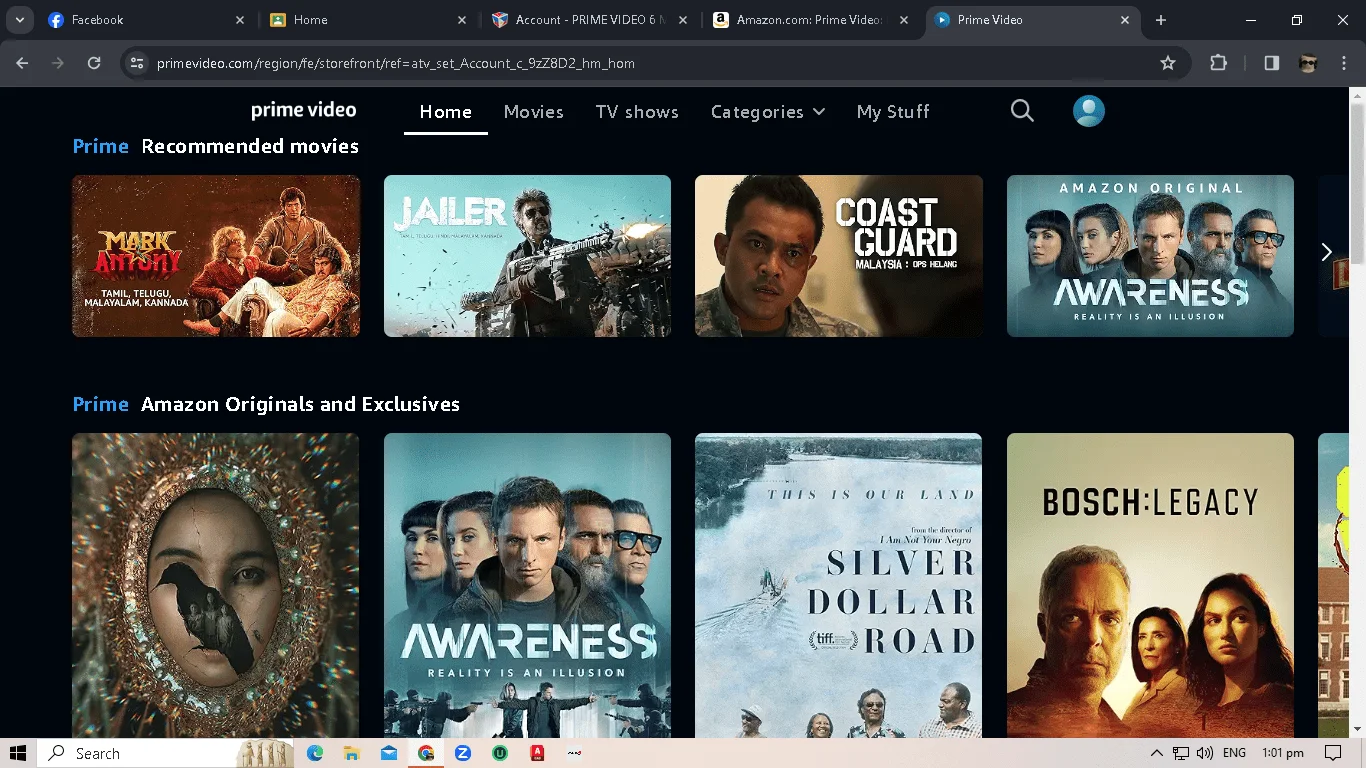Screen dimensions: 1366x768
Task: Open the Mail app on the taskbar
Action: tap(389, 753)
